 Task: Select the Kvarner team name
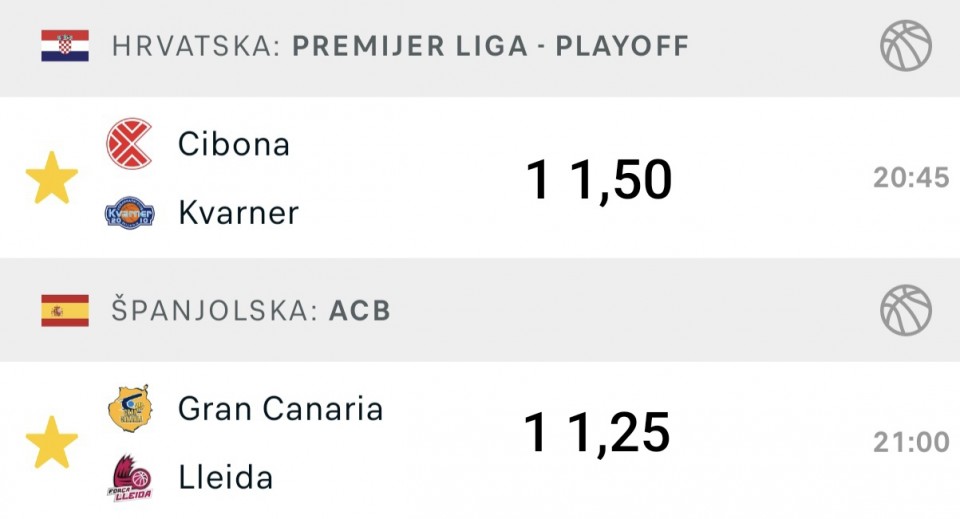[x=238, y=213]
